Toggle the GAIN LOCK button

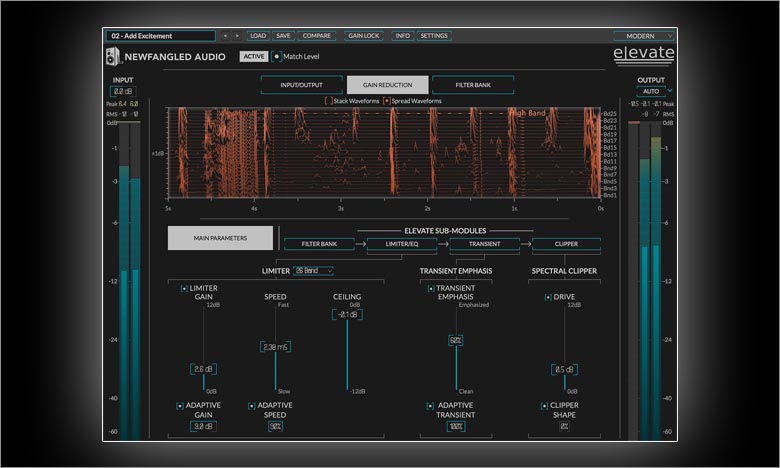click(364, 36)
